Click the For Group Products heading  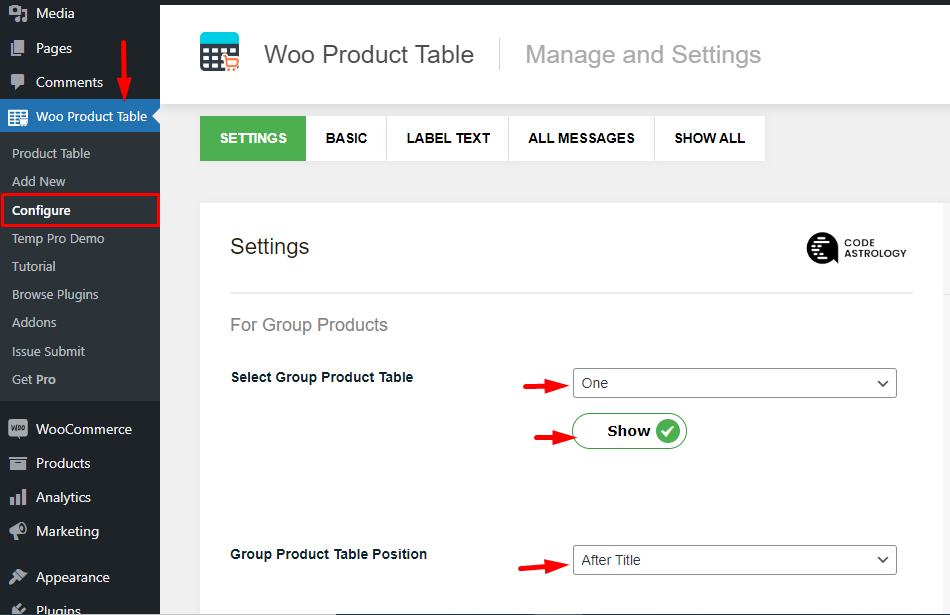[x=309, y=325]
